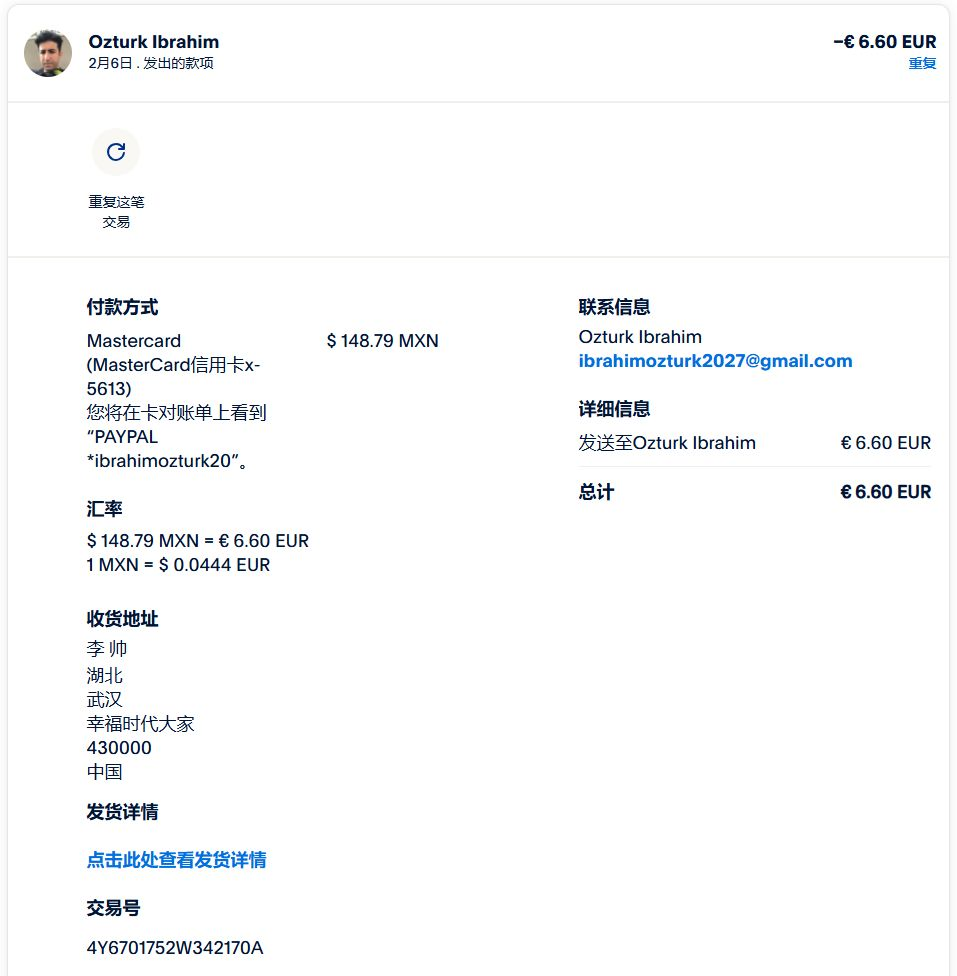This screenshot has width=957, height=976.
Task: Click the 交易号 heading
Action: 113,908
